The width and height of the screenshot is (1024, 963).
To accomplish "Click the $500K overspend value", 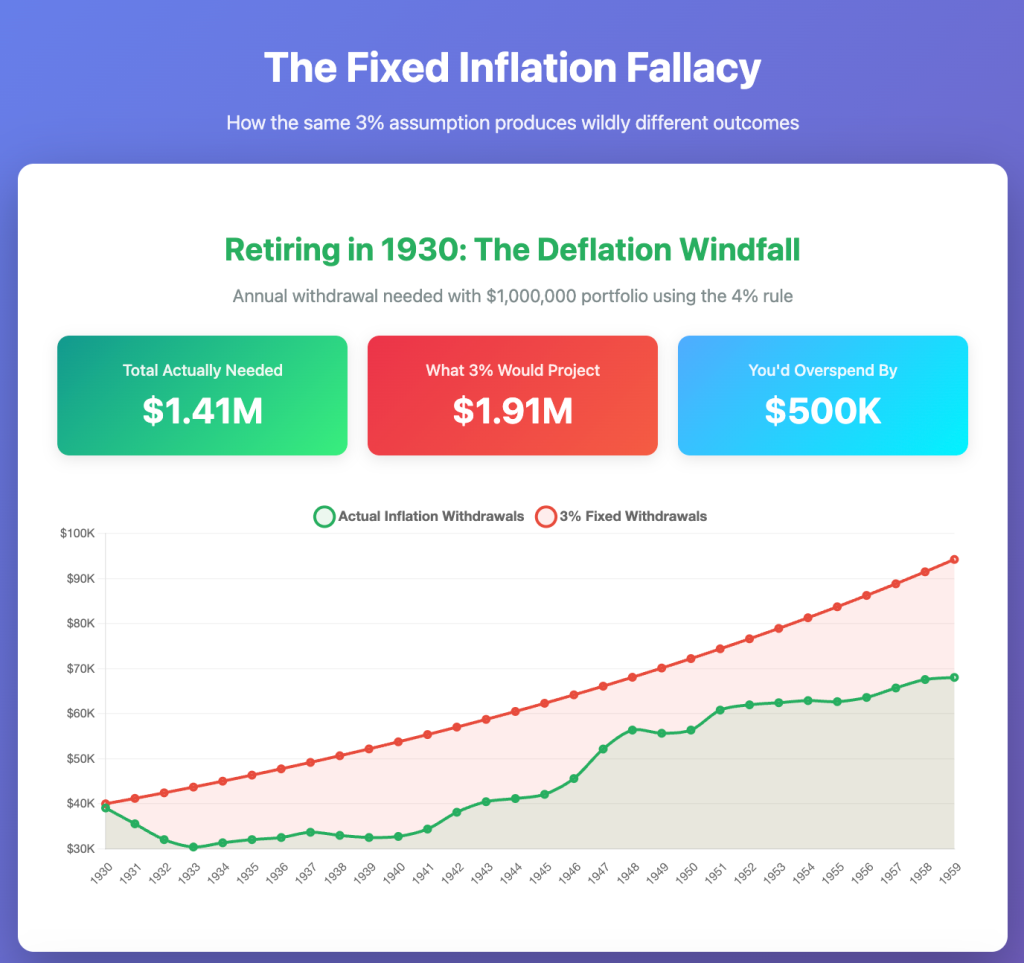I will pos(822,411).
